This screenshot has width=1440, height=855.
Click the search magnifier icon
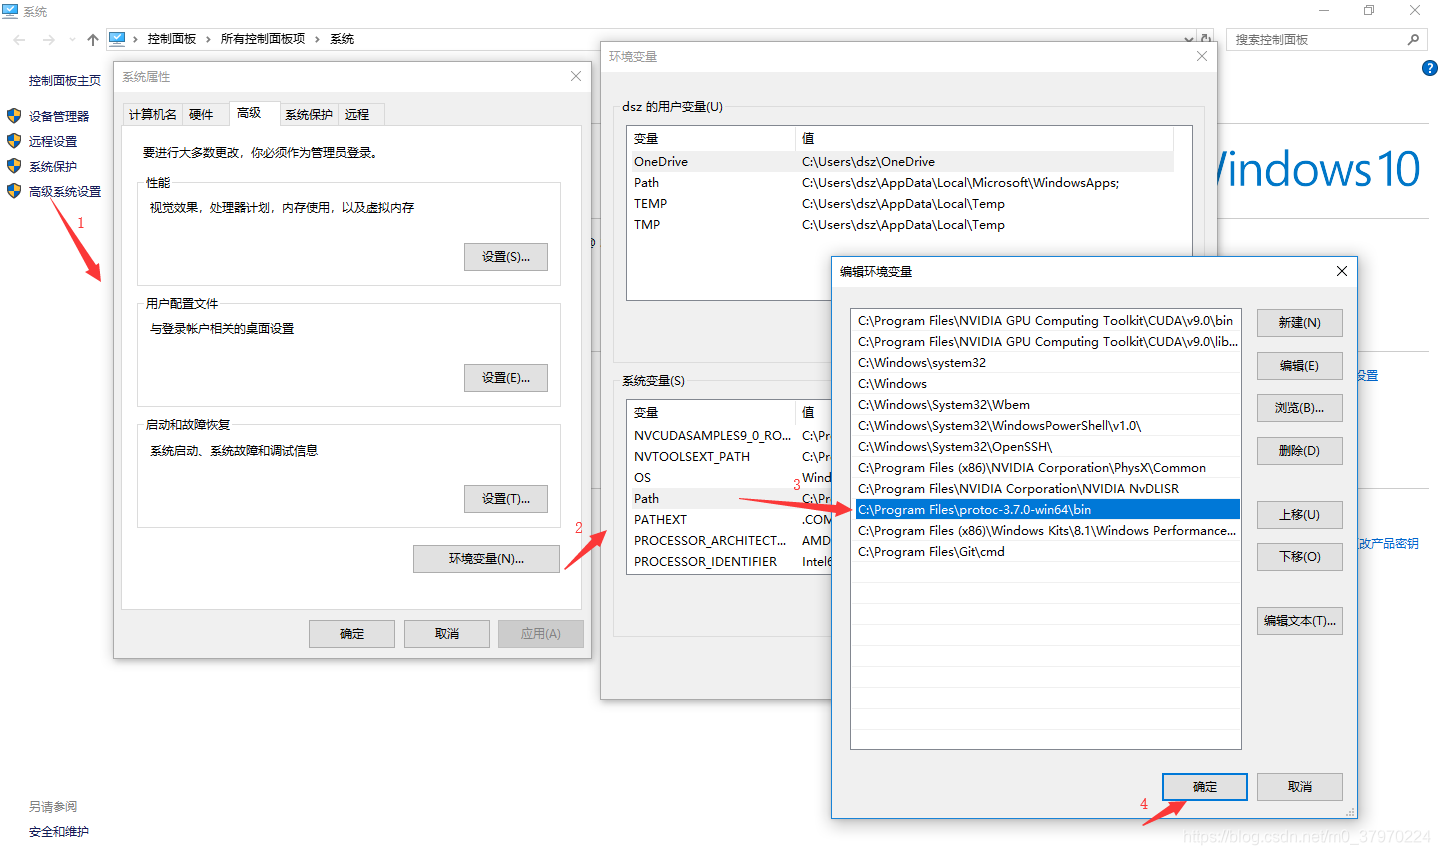click(1413, 39)
